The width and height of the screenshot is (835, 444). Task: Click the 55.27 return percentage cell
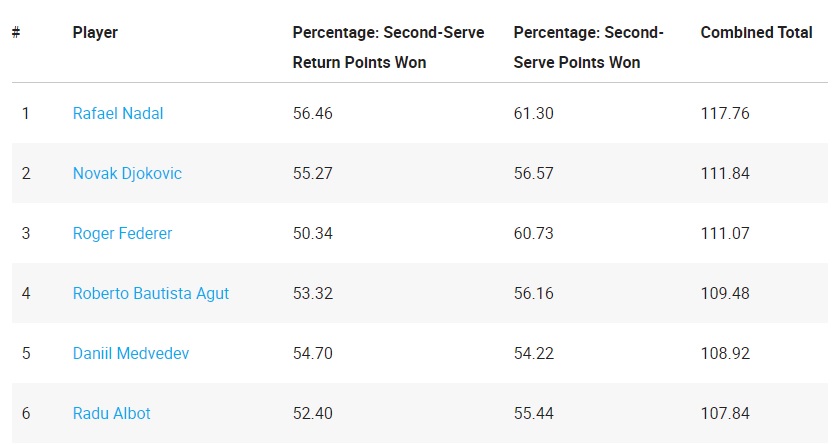pos(312,173)
